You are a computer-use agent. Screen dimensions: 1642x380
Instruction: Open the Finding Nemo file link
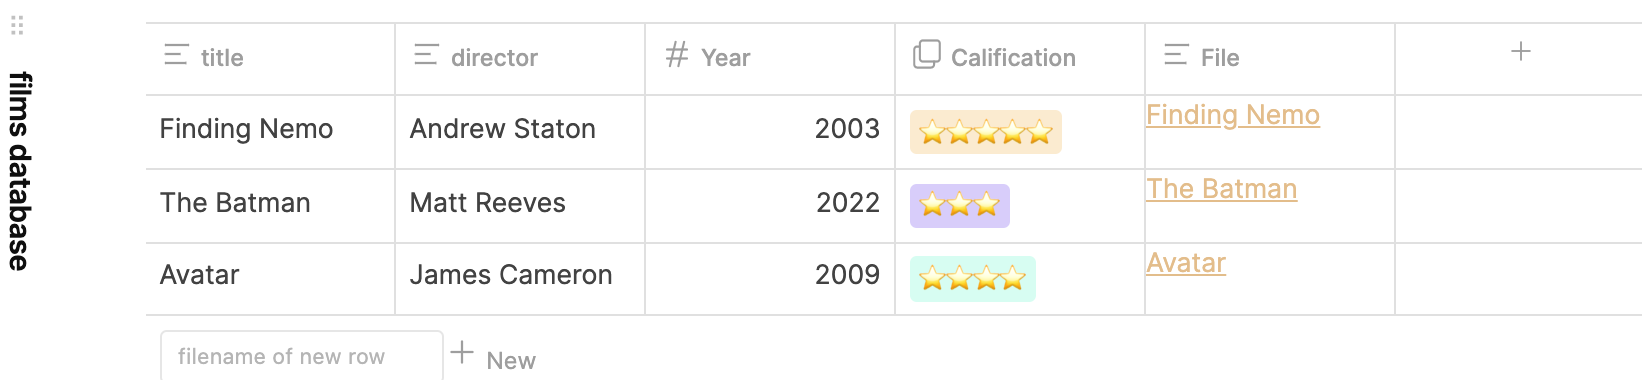point(1233,115)
